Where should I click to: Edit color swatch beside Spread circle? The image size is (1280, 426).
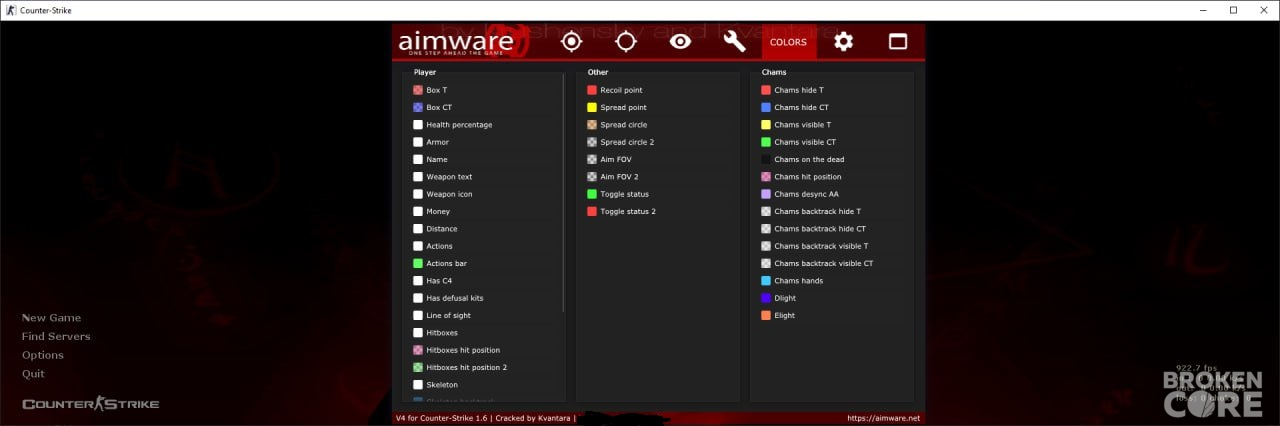tap(592, 125)
